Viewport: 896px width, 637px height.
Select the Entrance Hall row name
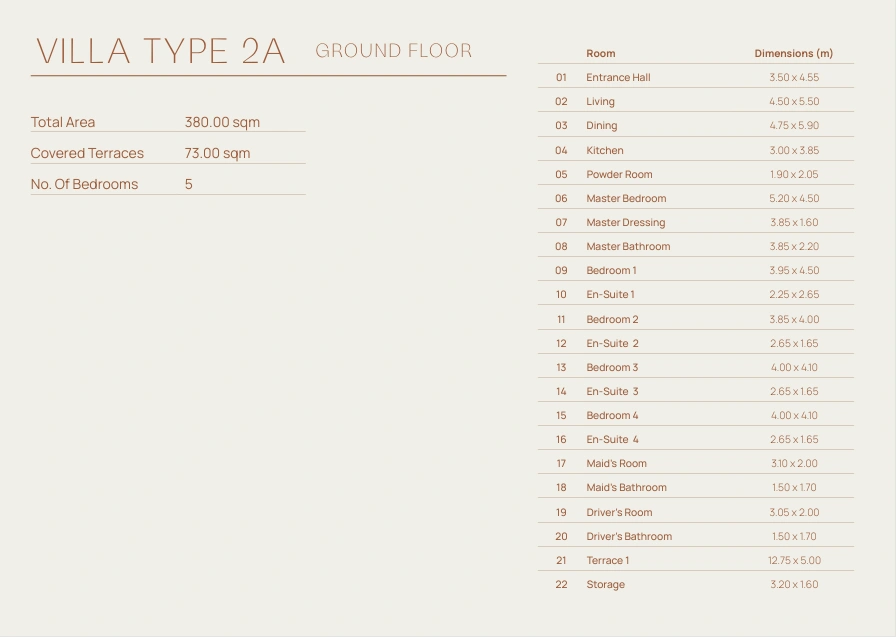(x=618, y=77)
